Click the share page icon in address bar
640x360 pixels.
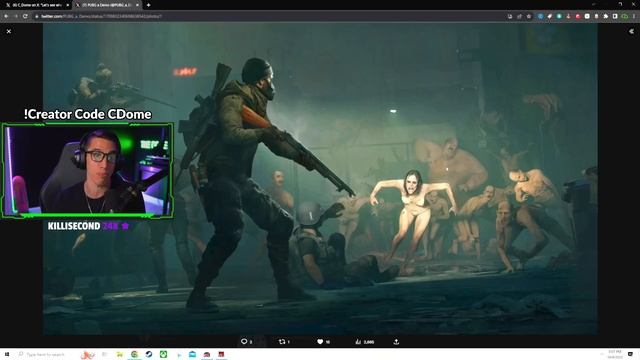[520, 16]
